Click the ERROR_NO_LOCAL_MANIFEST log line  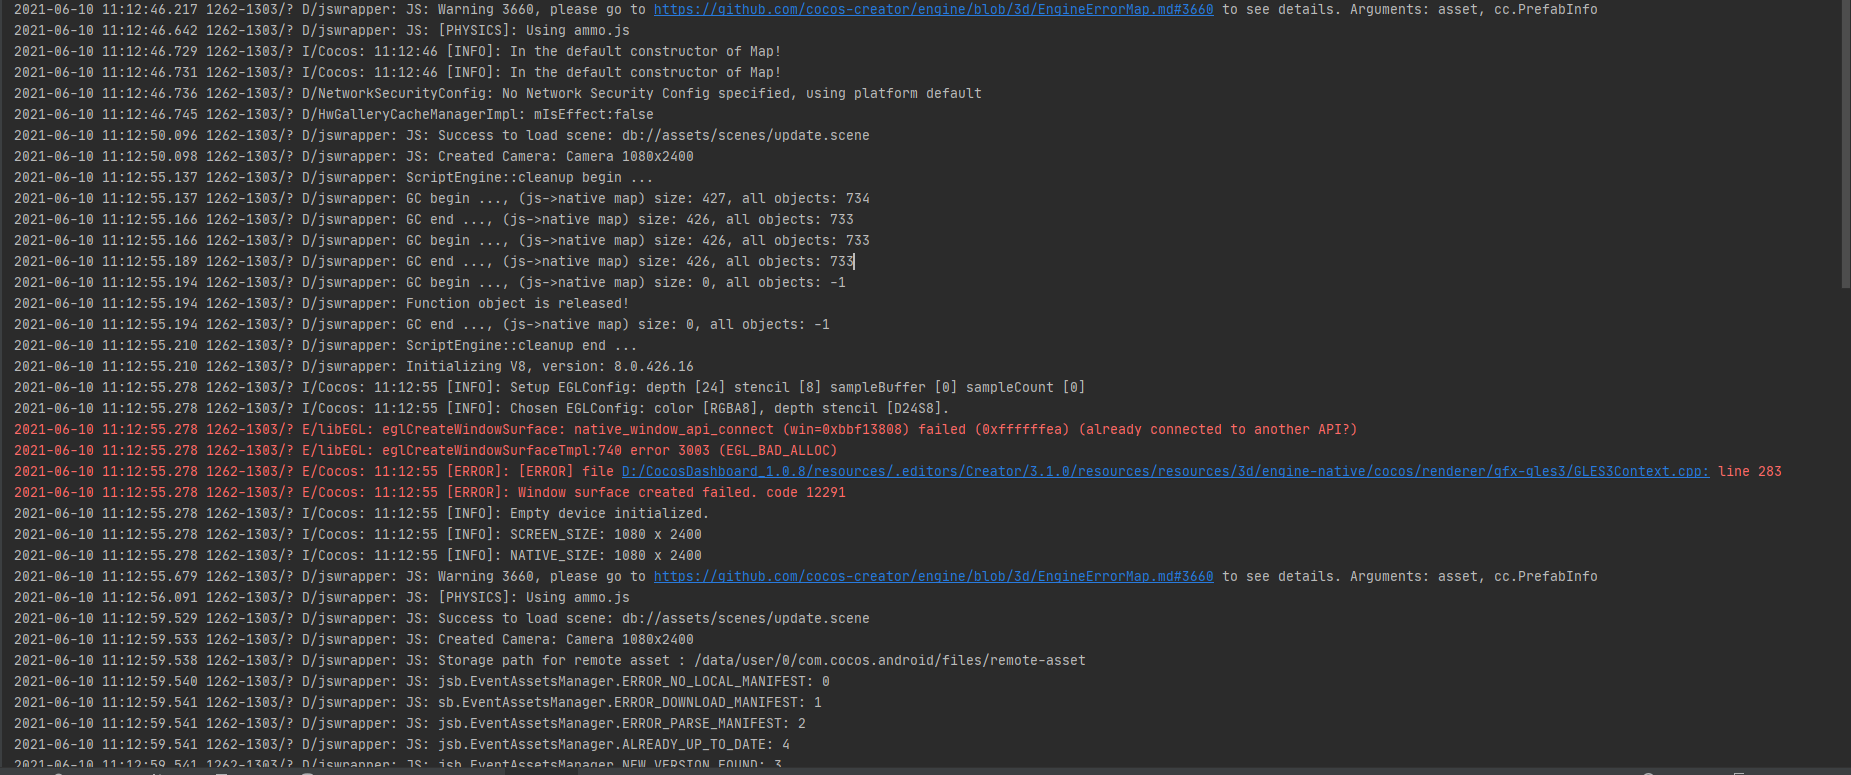click(633, 681)
